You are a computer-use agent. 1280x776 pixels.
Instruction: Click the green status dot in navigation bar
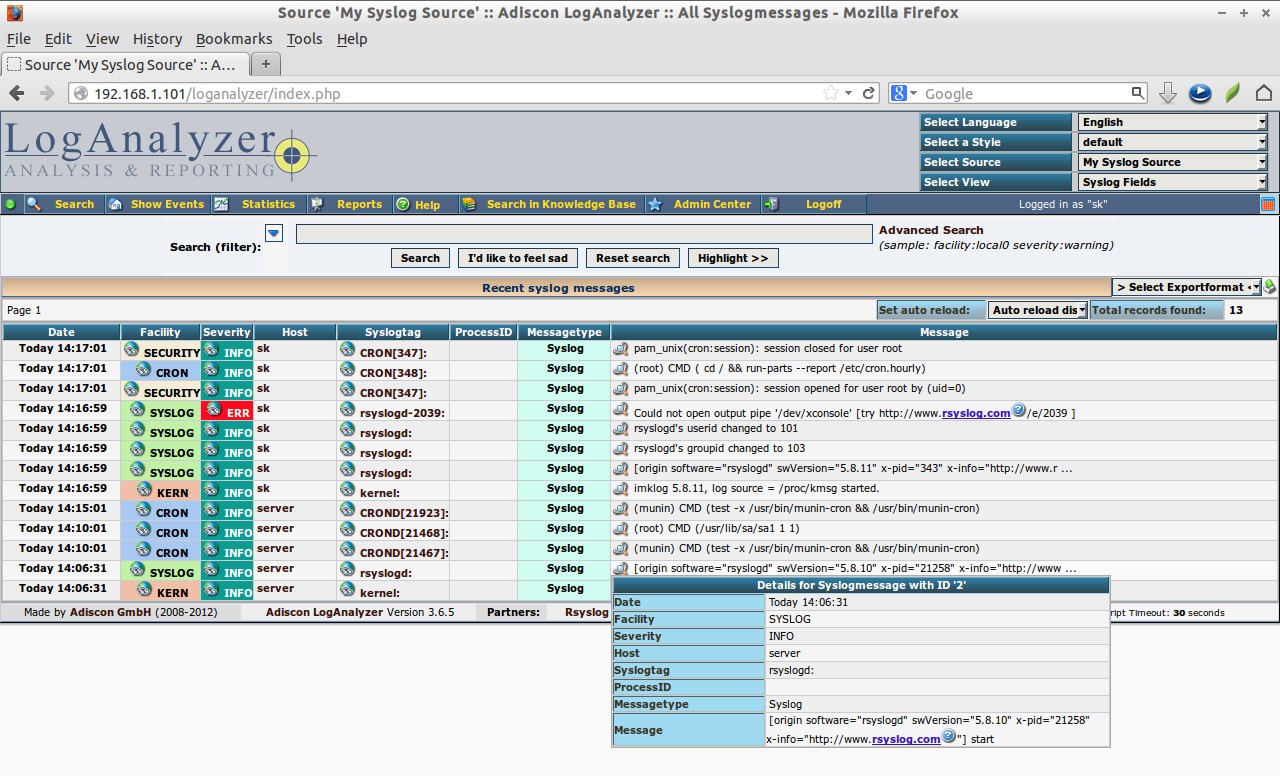pyautogui.click(x=11, y=204)
